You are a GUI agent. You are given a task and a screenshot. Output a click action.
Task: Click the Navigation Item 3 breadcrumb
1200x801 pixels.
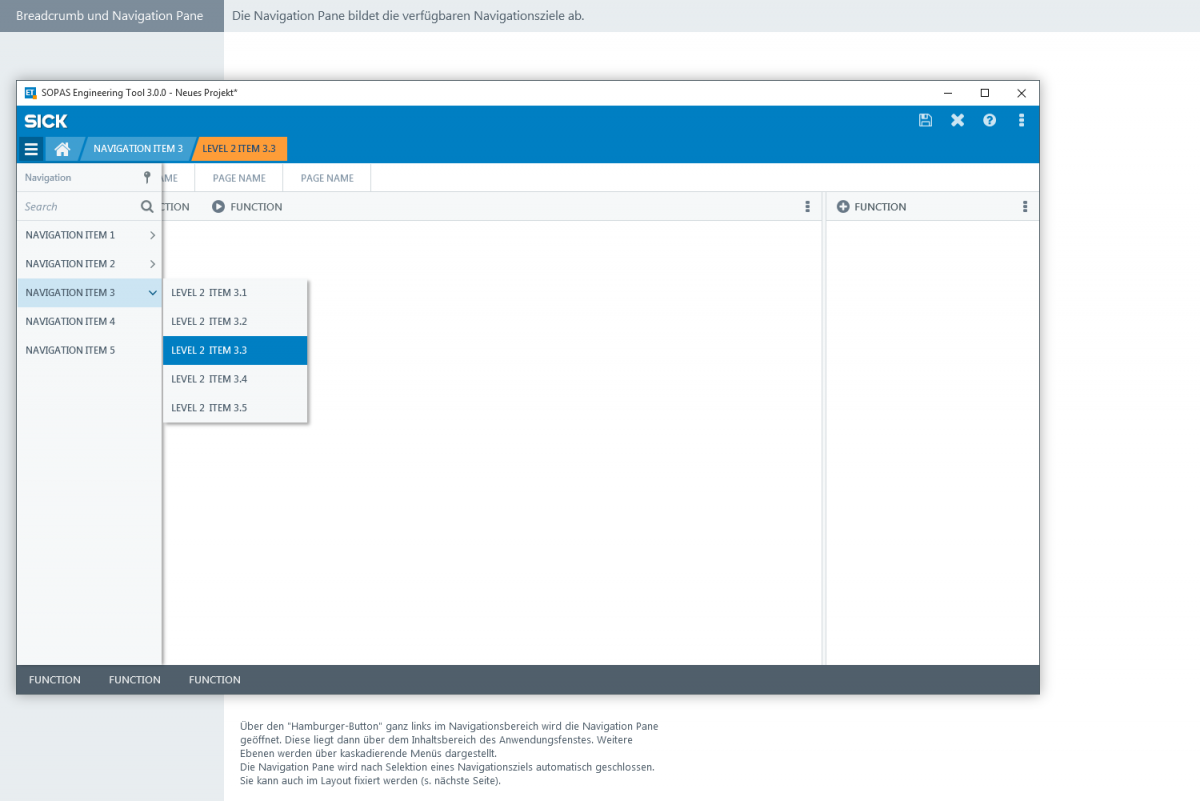click(138, 149)
